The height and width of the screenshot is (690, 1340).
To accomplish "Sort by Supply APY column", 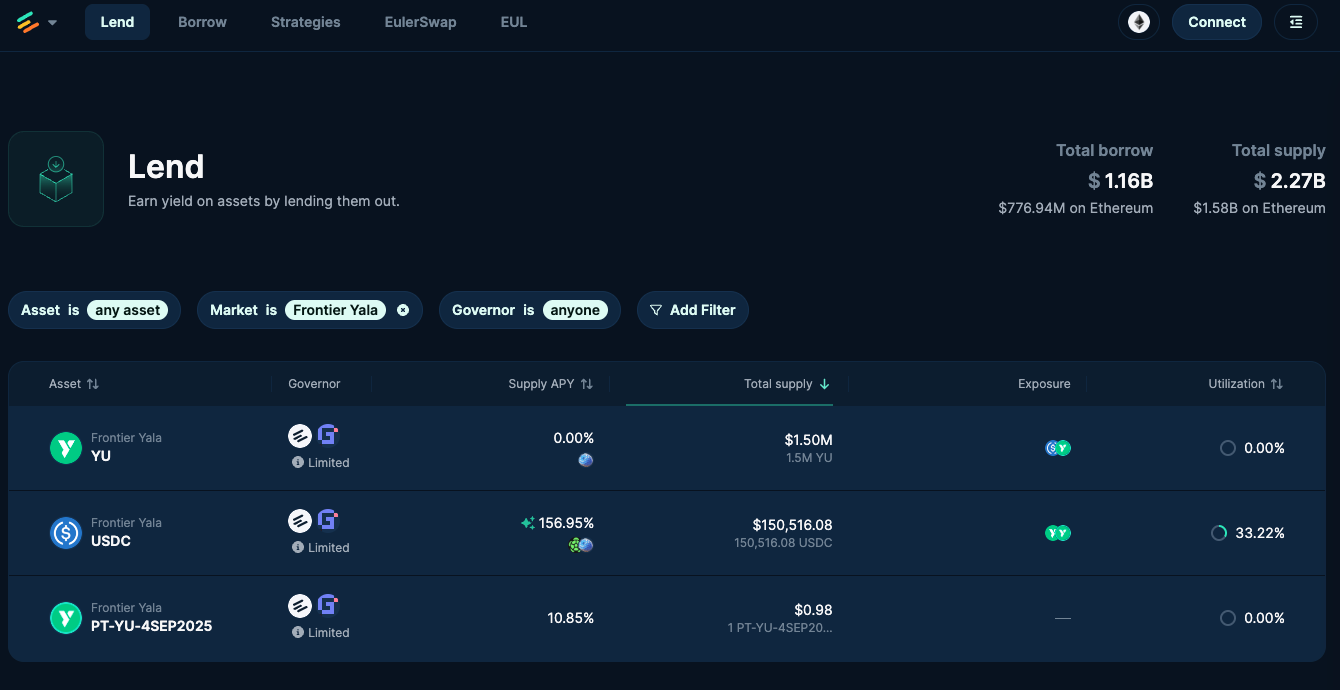I will pos(550,384).
